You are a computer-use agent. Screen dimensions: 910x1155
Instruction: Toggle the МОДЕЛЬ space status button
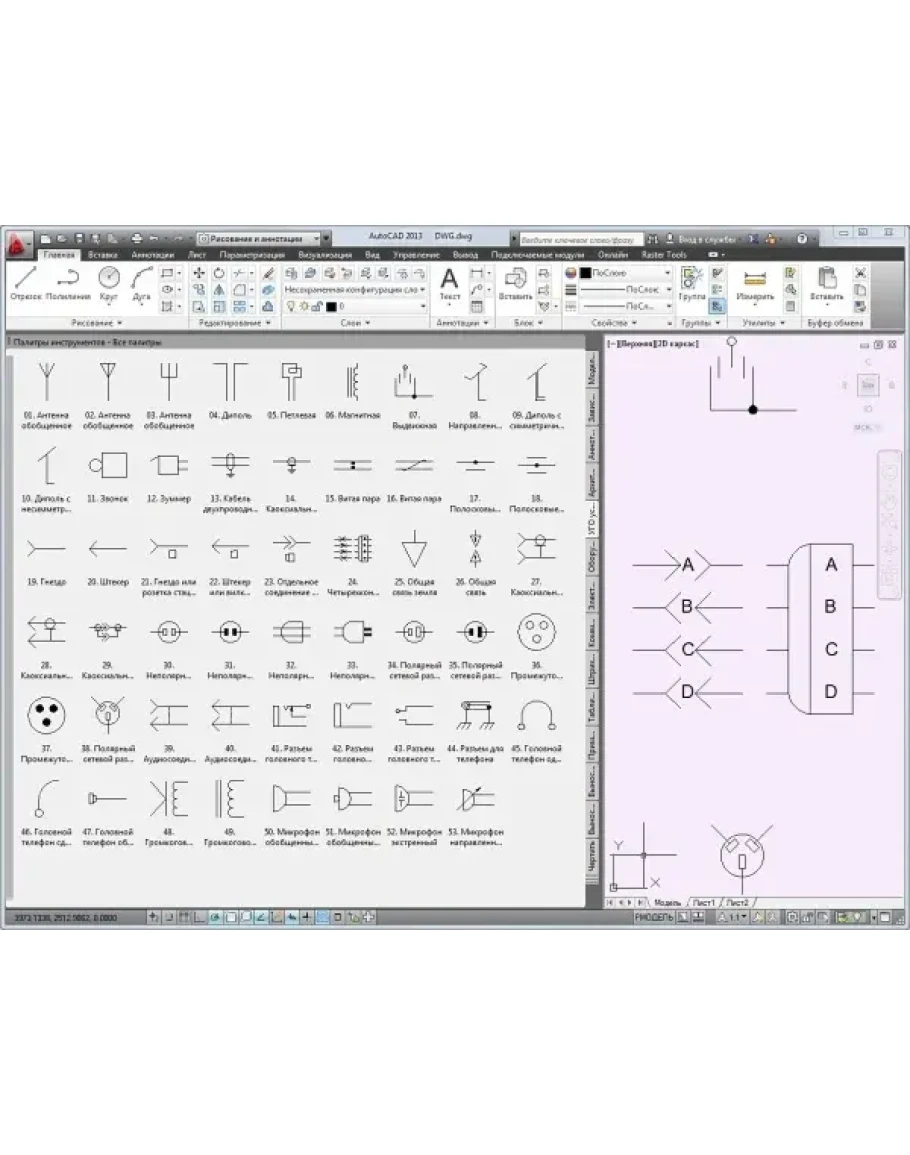click(654, 916)
